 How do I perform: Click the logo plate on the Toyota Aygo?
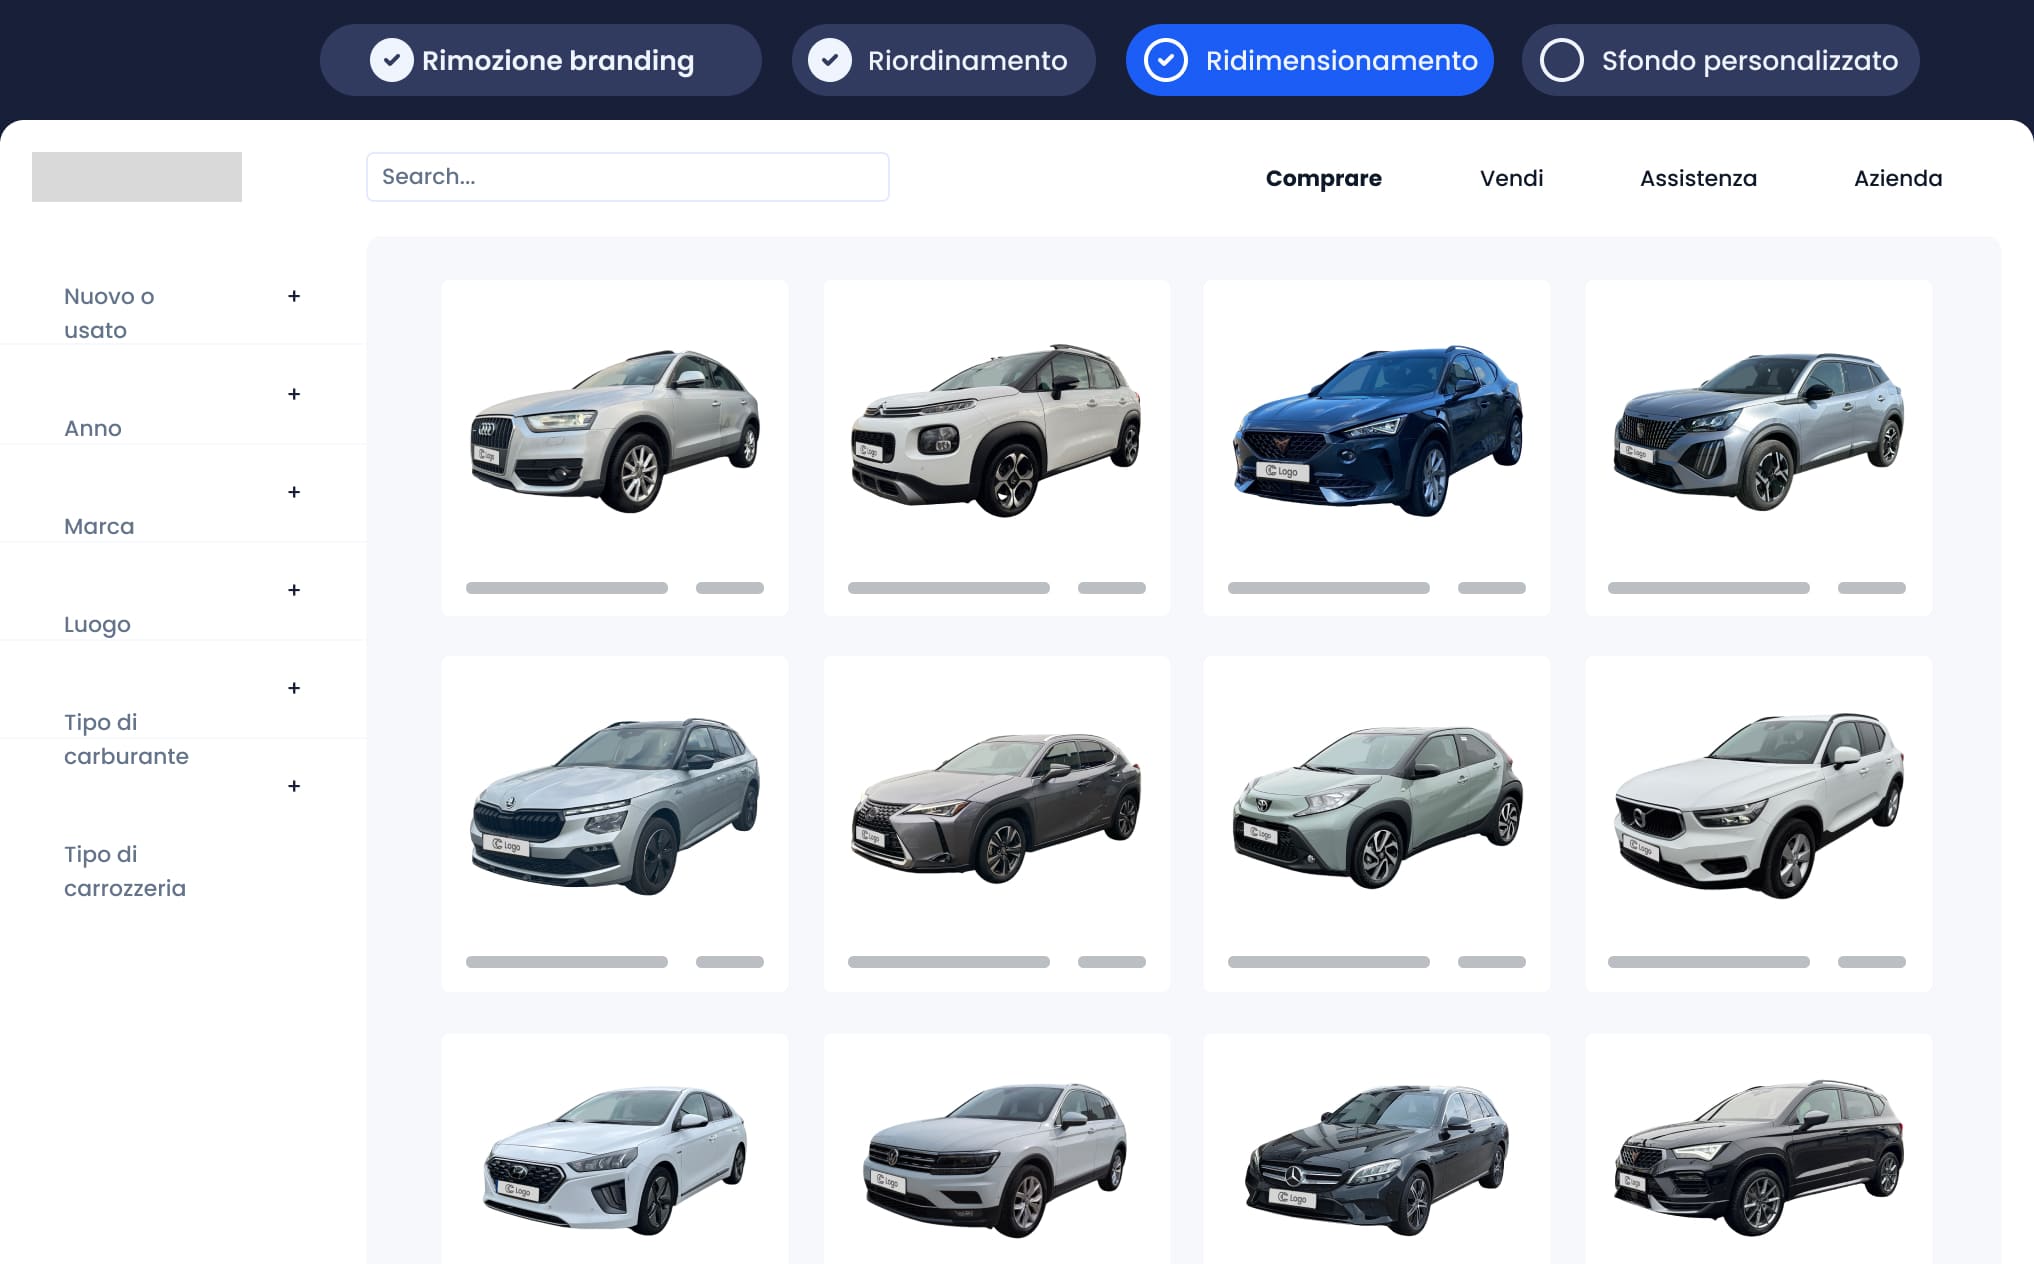(x=1260, y=832)
